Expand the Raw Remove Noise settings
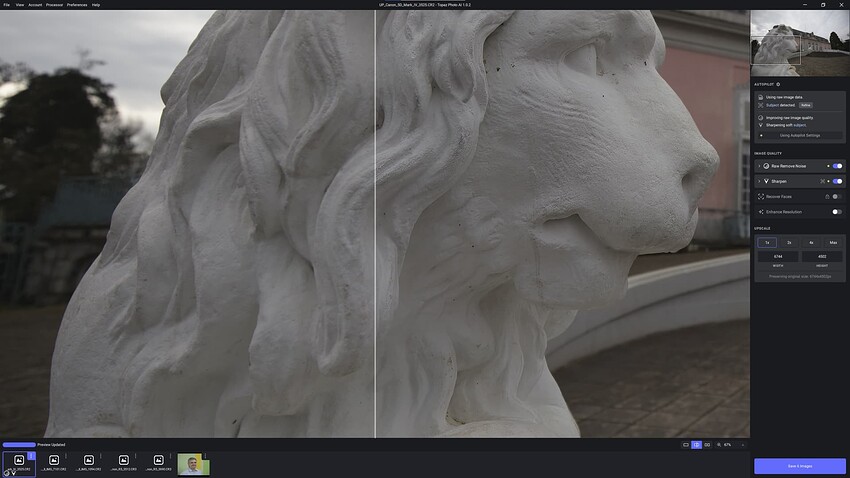 [x=759, y=166]
